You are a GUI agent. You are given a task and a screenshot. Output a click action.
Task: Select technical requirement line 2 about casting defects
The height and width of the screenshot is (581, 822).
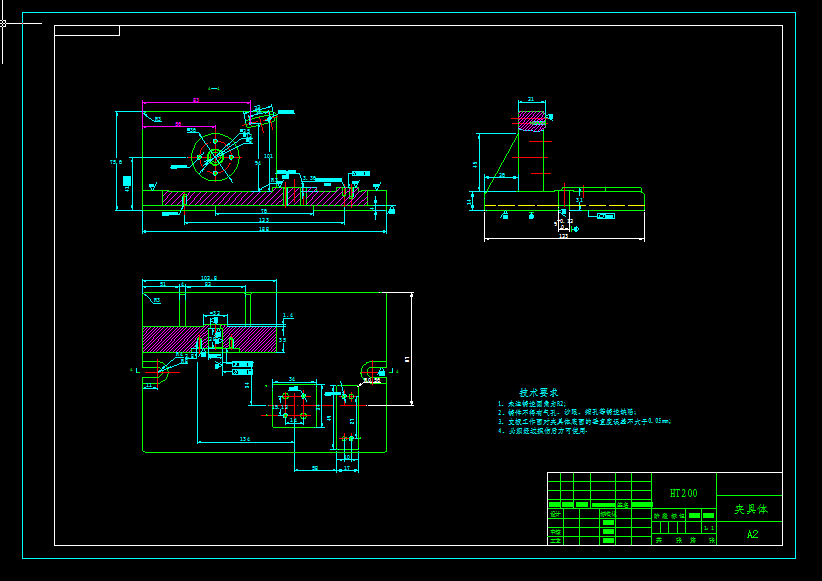click(x=567, y=413)
